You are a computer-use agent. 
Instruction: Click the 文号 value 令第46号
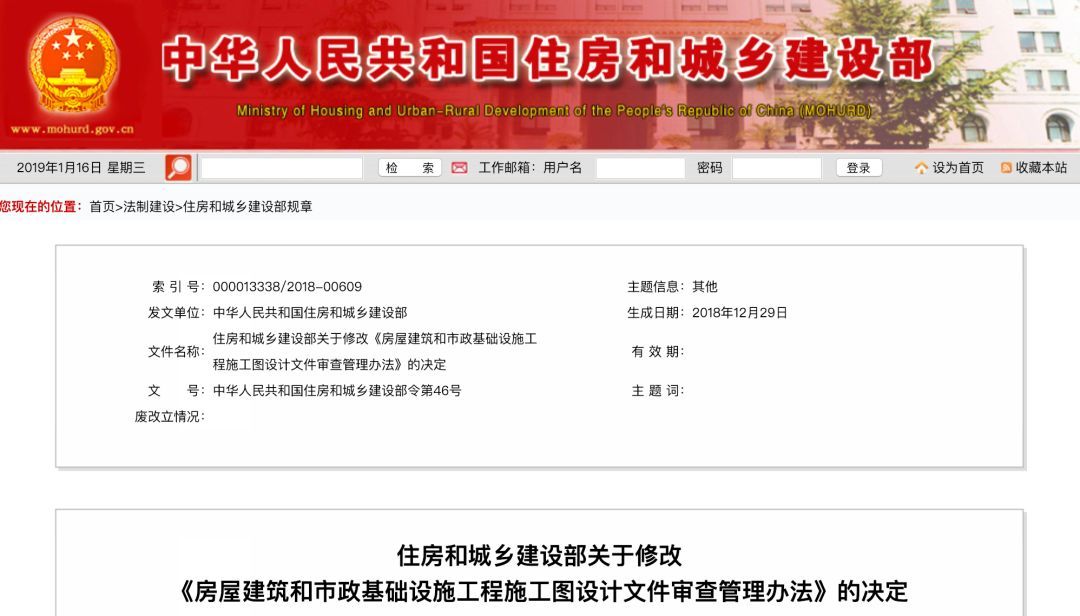pyautogui.click(x=337, y=391)
